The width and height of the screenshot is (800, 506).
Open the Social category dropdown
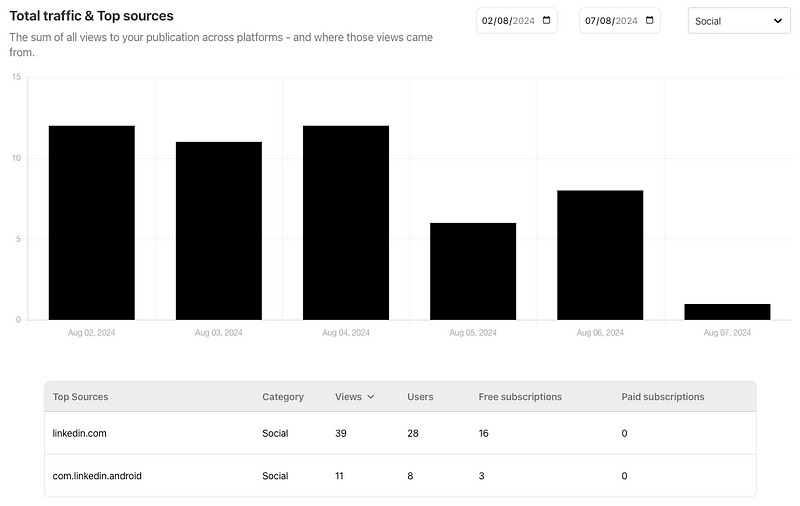[x=739, y=21]
